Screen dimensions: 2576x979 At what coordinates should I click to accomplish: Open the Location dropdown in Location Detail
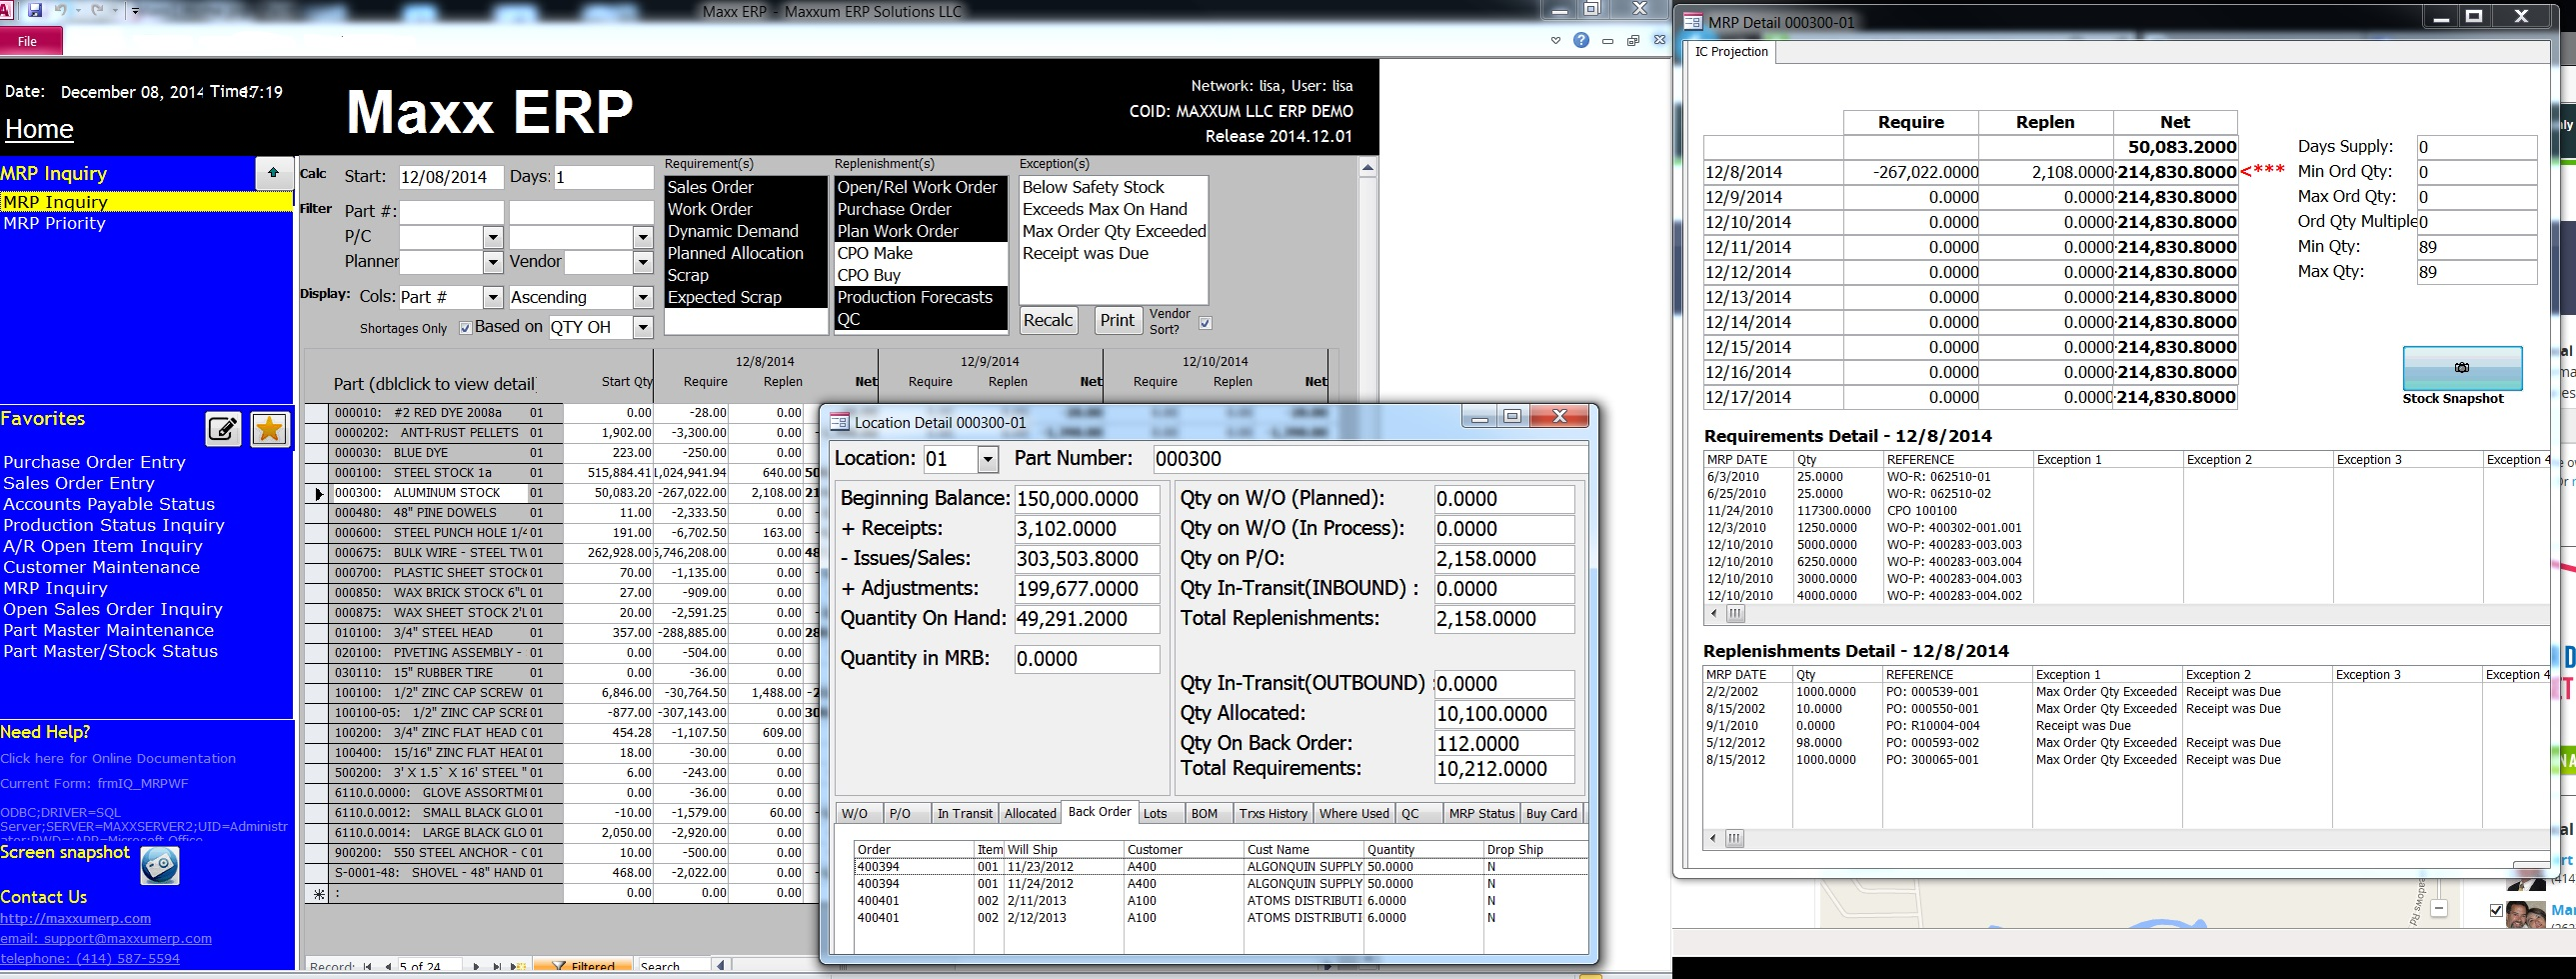[987, 459]
